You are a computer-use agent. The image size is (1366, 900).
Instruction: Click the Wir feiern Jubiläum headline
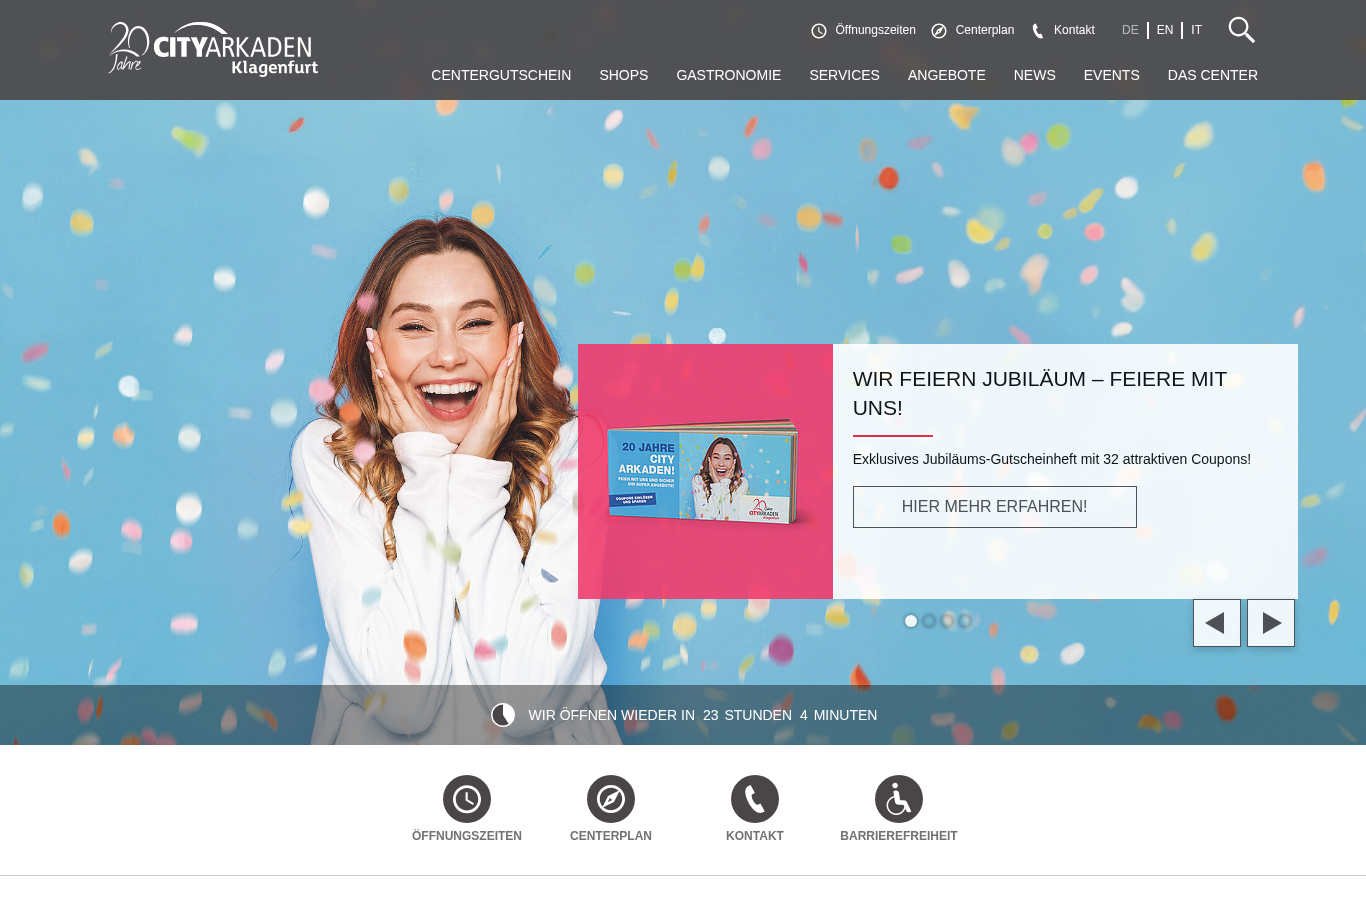[1040, 393]
